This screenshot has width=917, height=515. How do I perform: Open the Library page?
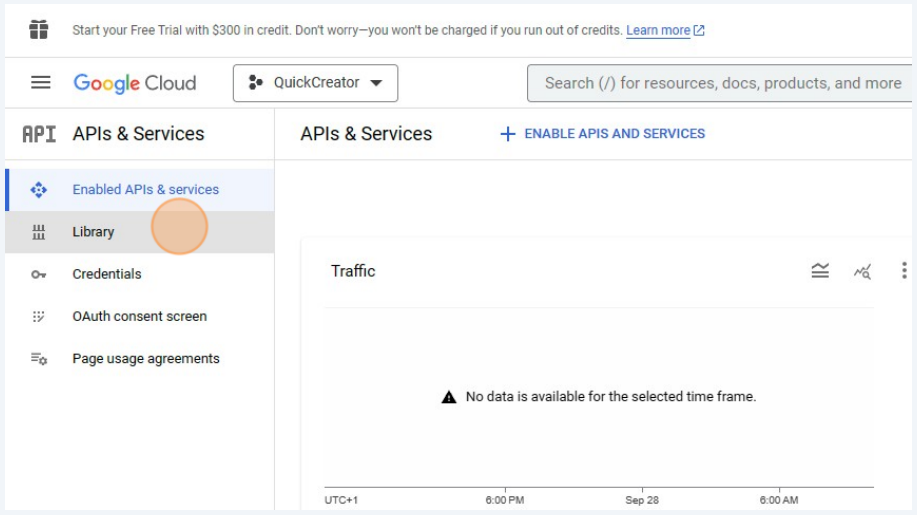(140, 232)
